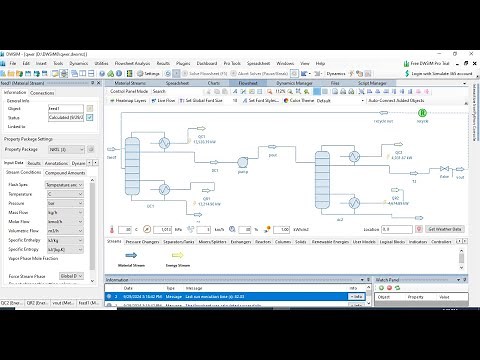Click the green add icon in Watch Panel

click(x=381, y=288)
